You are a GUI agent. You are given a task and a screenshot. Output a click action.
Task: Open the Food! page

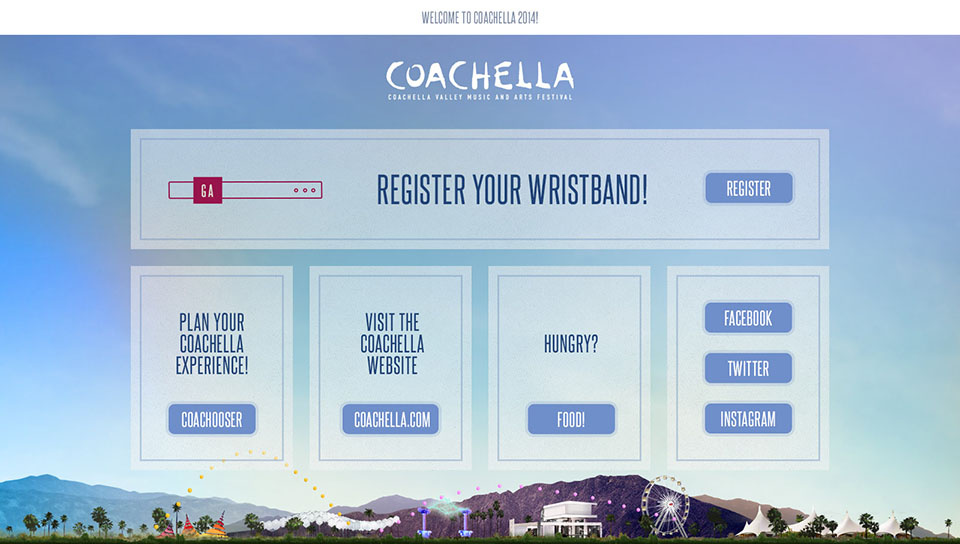[x=571, y=419]
